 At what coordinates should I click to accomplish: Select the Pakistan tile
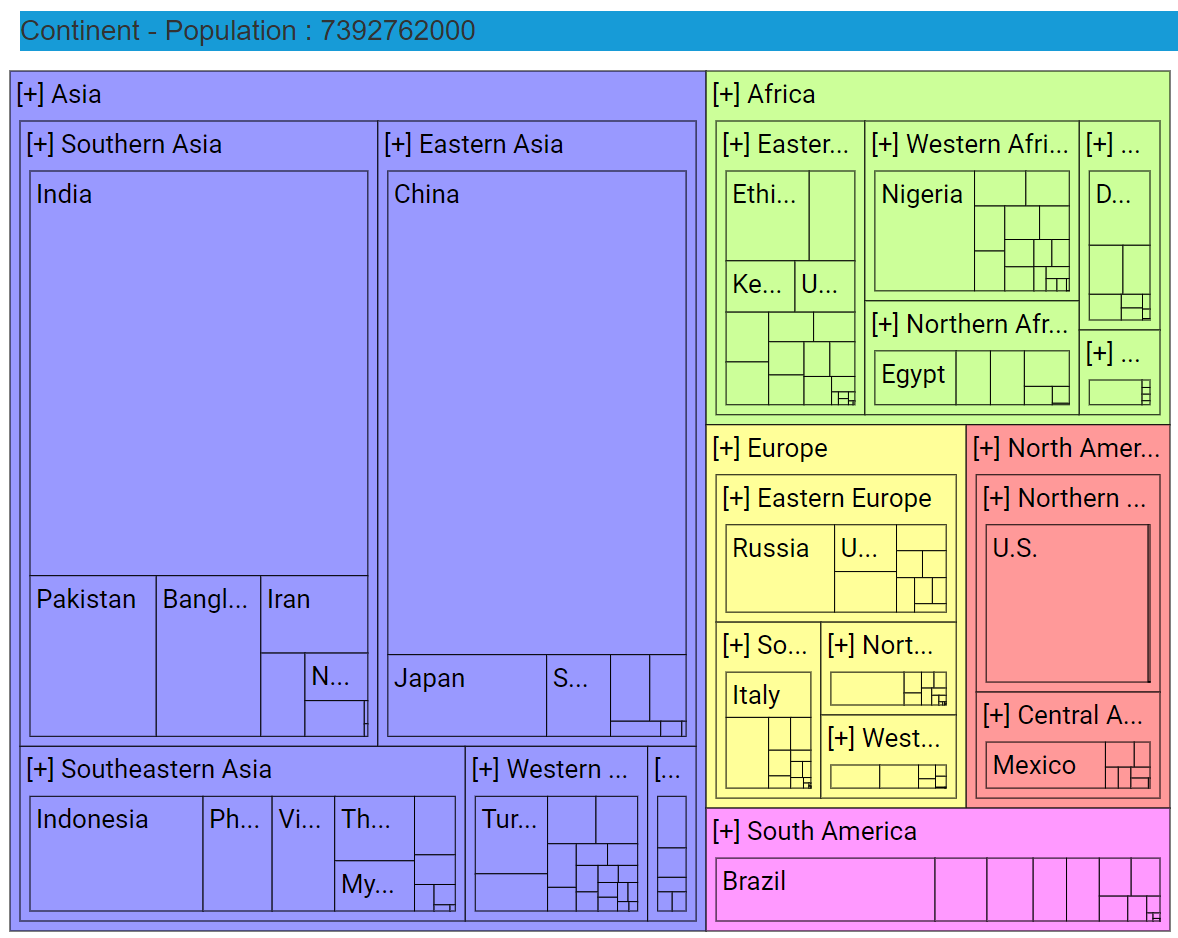tap(93, 656)
